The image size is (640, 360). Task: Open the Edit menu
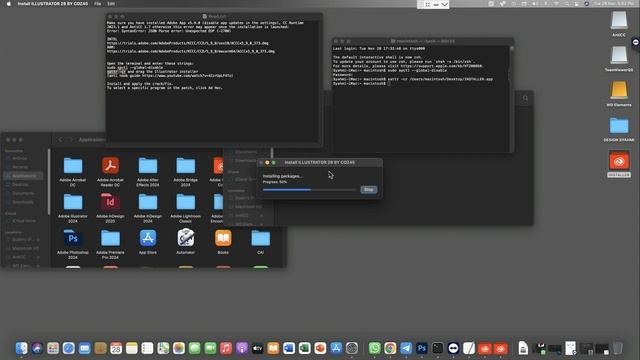coord(111,4)
